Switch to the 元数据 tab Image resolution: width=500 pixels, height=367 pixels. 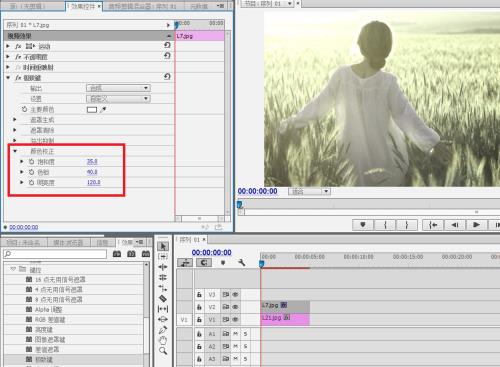pyautogui.click(x=199, y=6)
